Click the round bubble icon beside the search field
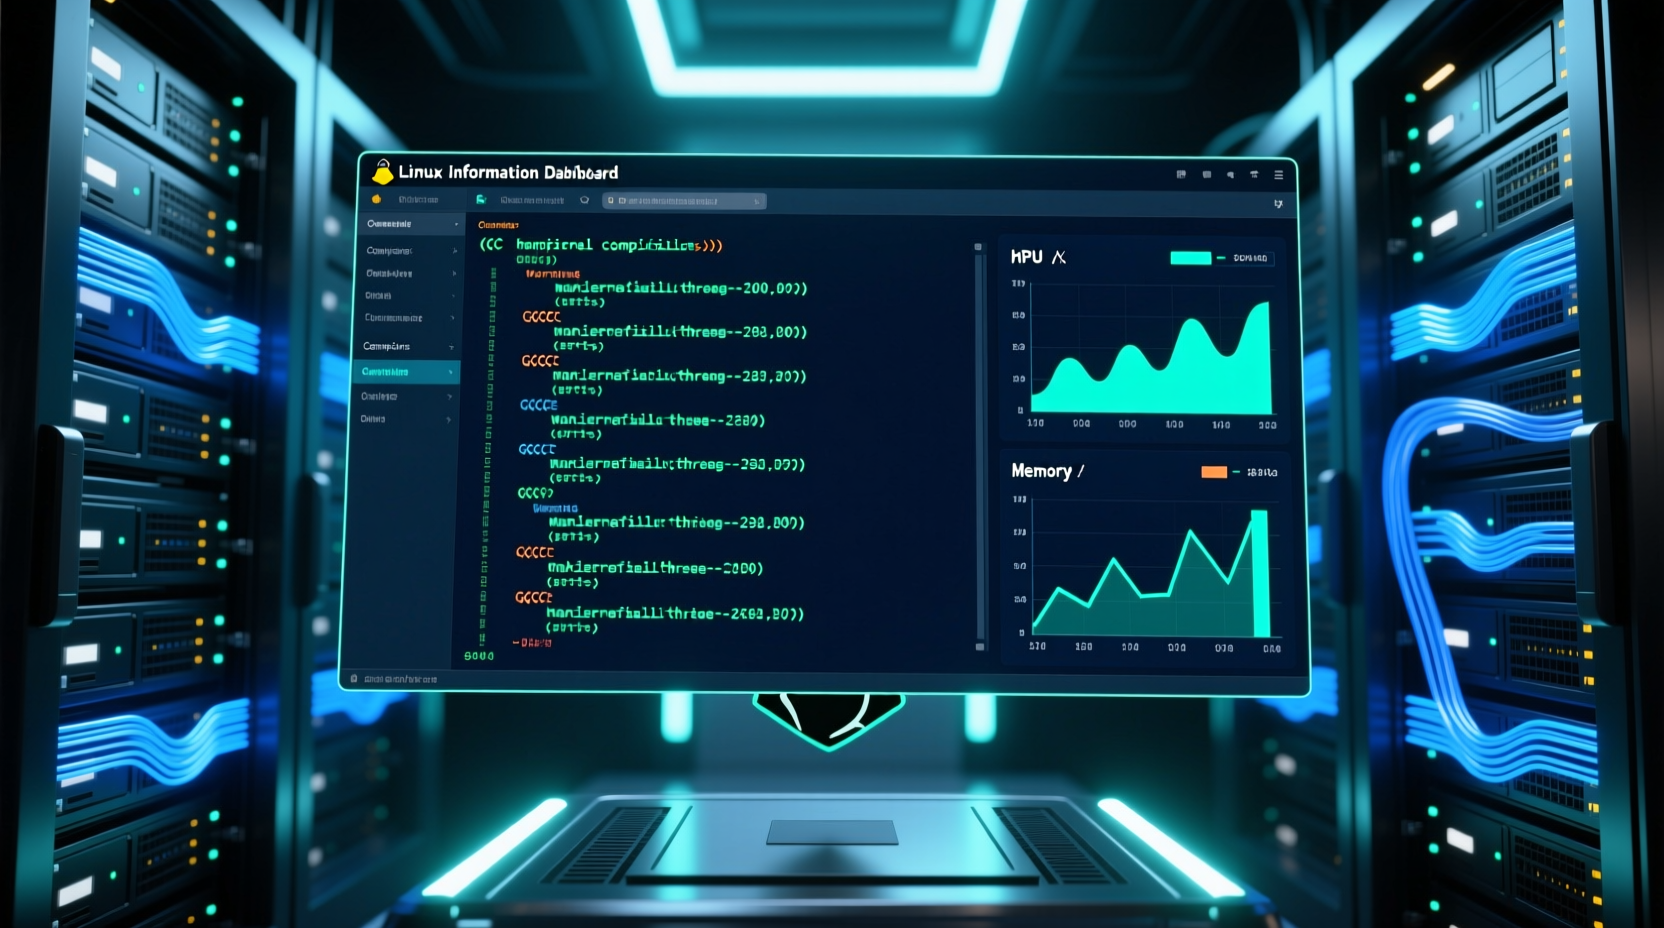1664x928 pixels. [x=585, y=200]
